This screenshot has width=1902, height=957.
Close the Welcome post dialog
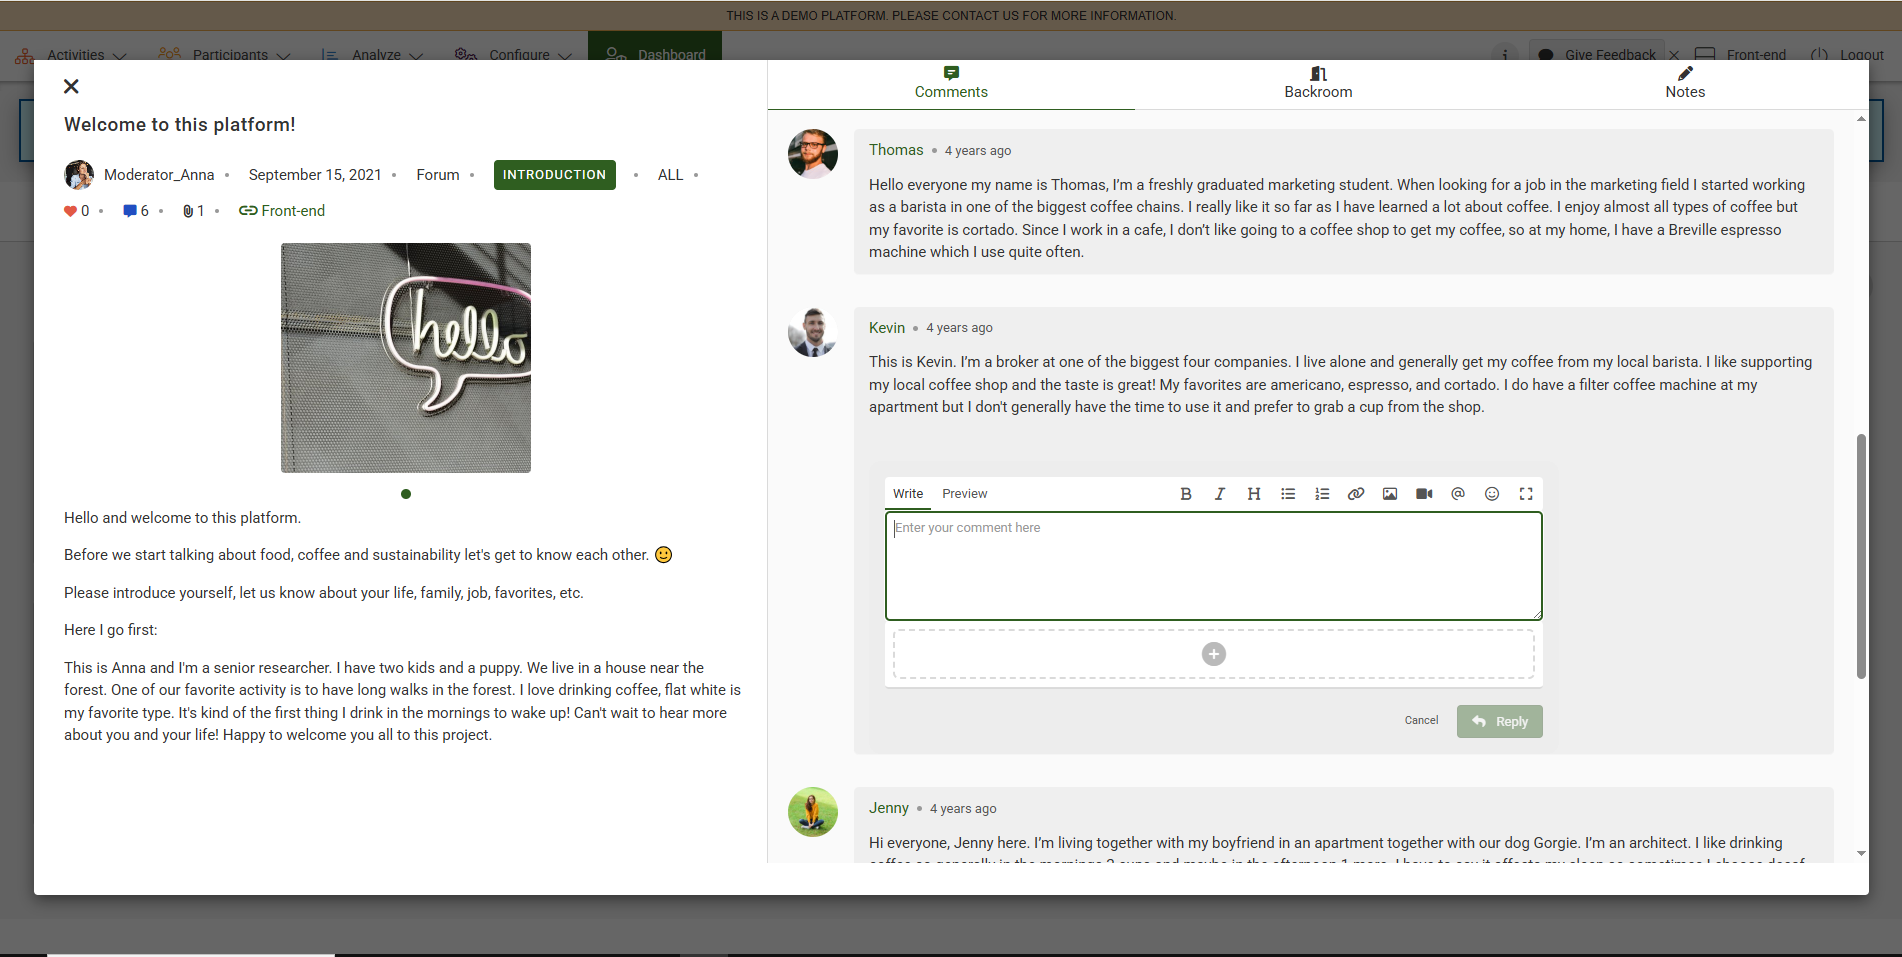click(x=71, y=87)
